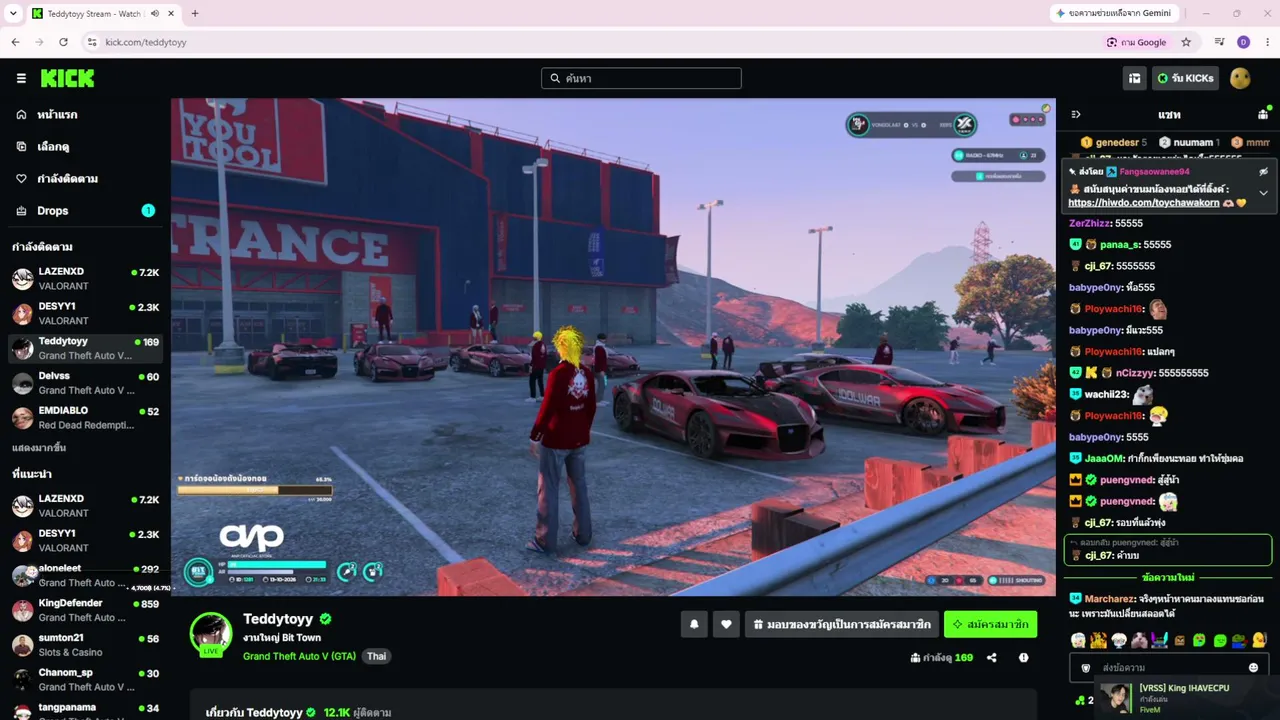Open the chat gifts icon with green dot
Image resolution: width=1280 pixels, height=720 pixels.
pyautogui.click(x=1261, y=114)
